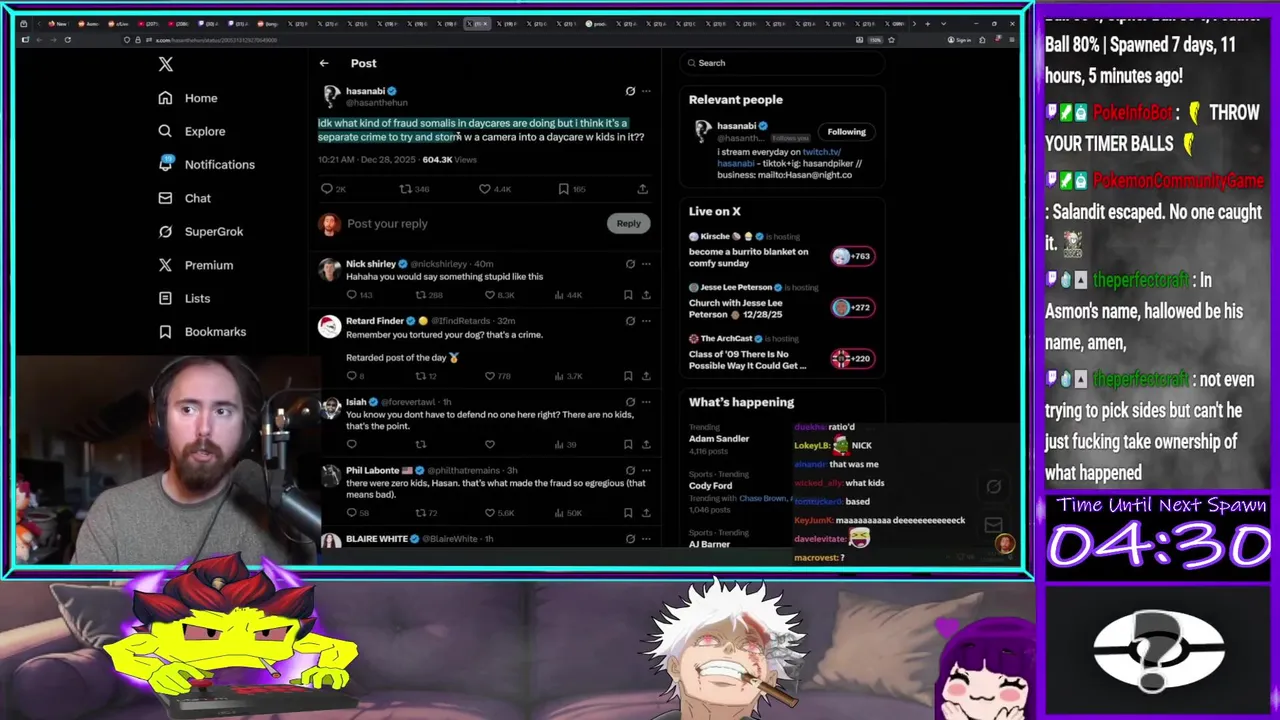Like Isiah's reply
1280x720 pixels.
pyautogui.click(x=490, y=444)
